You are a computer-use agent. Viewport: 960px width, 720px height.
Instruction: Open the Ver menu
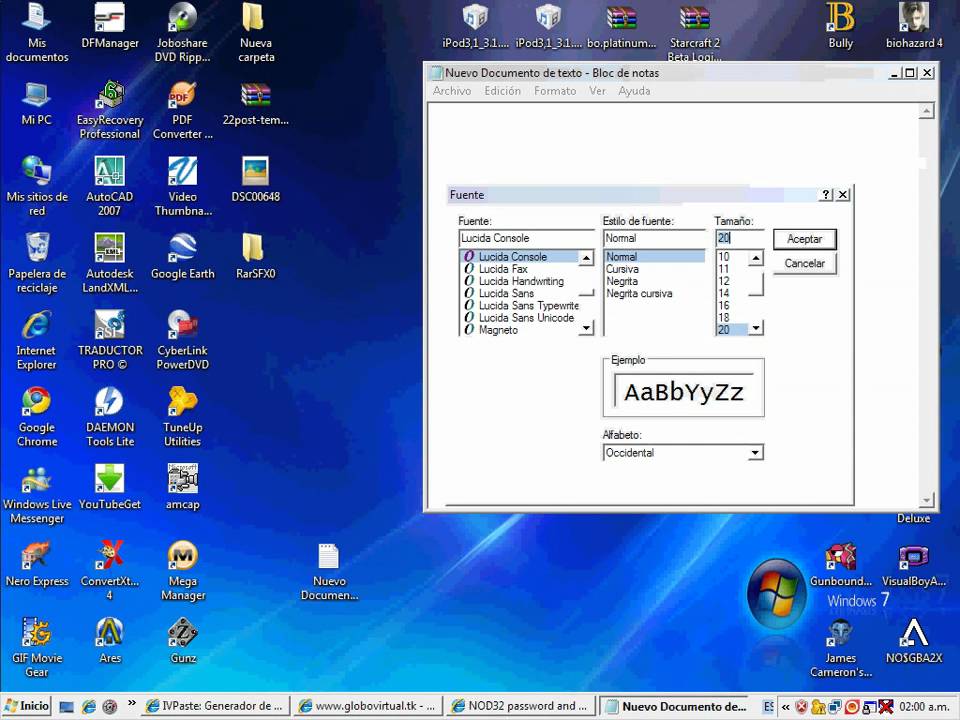coord(597,91)
